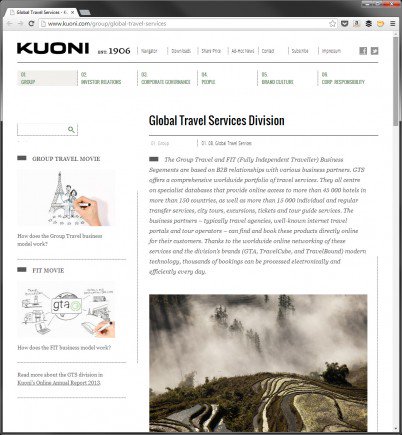This screenshot has width=402, height=435.
Task: Select the 04 People menu item
Action: (208, 78)
